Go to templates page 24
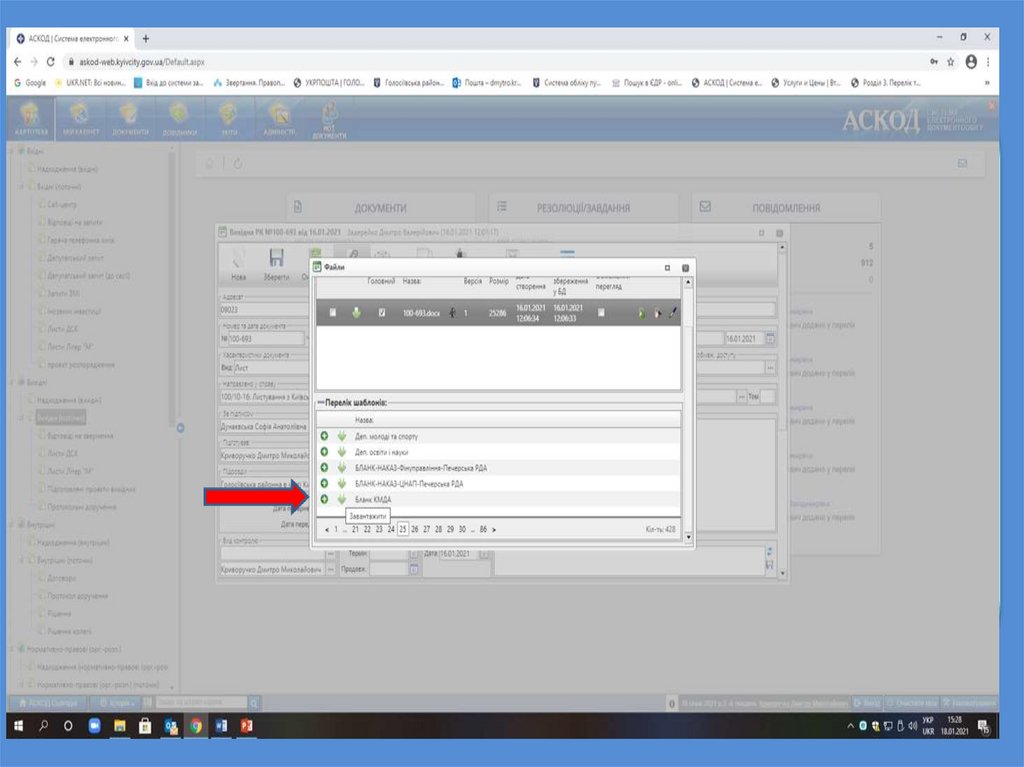The image size is (1024, 767). pyautogui.click(x=391, y=529)
